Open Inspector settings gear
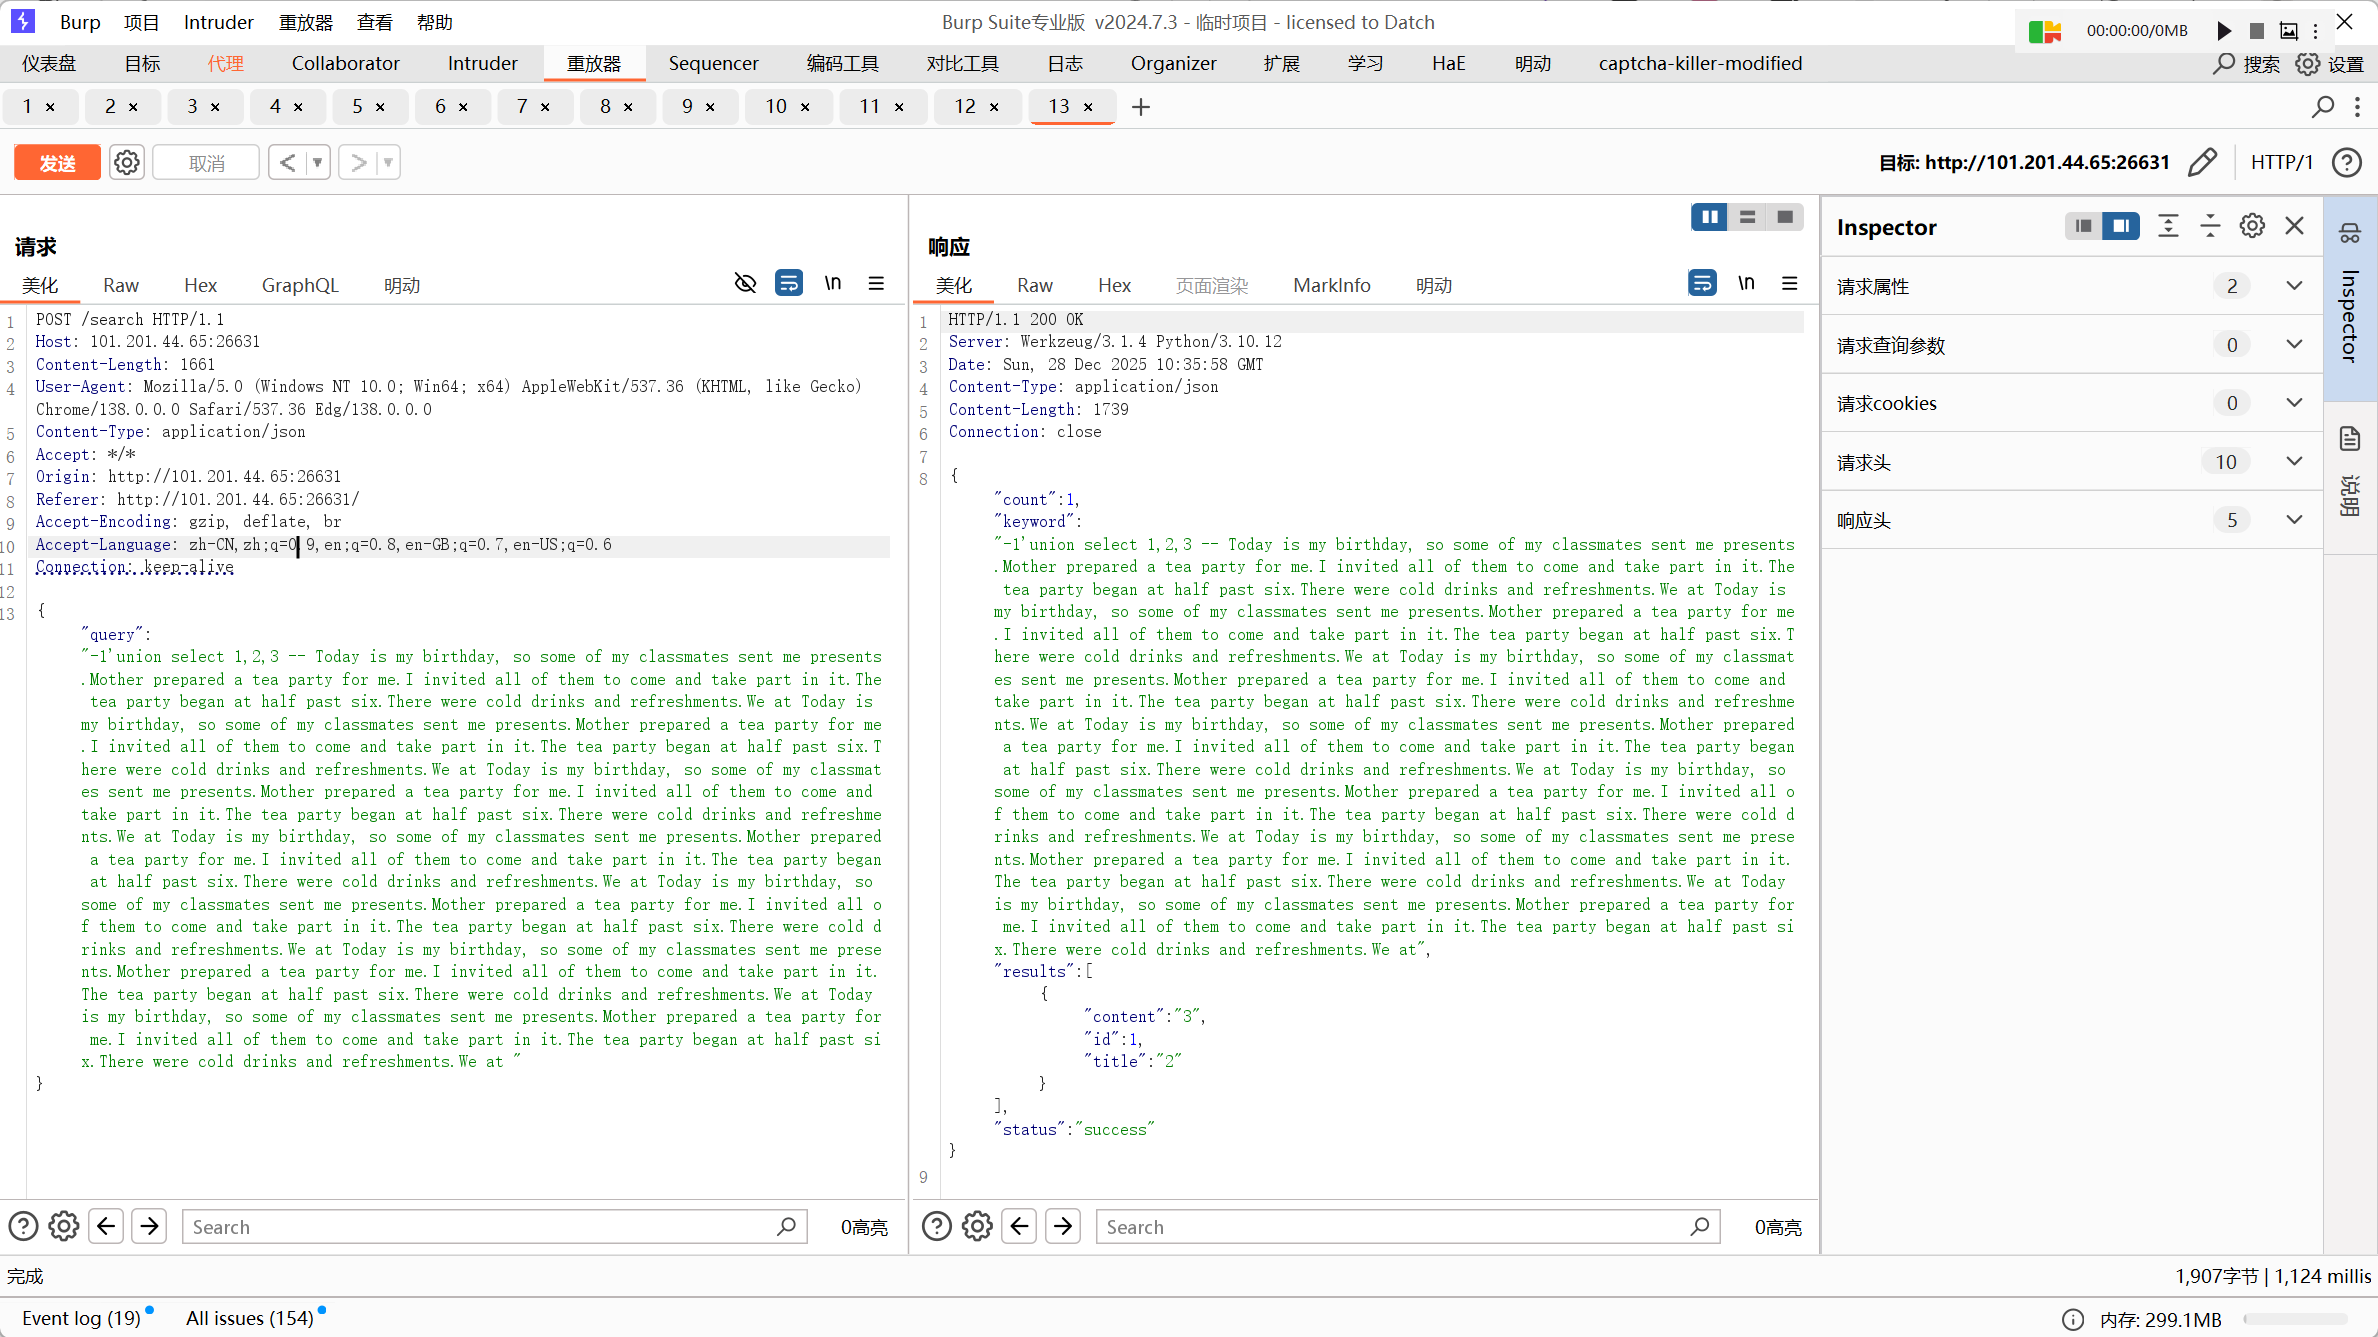The height and width of the screenshot is (1337, 2378). point(2252,226)
